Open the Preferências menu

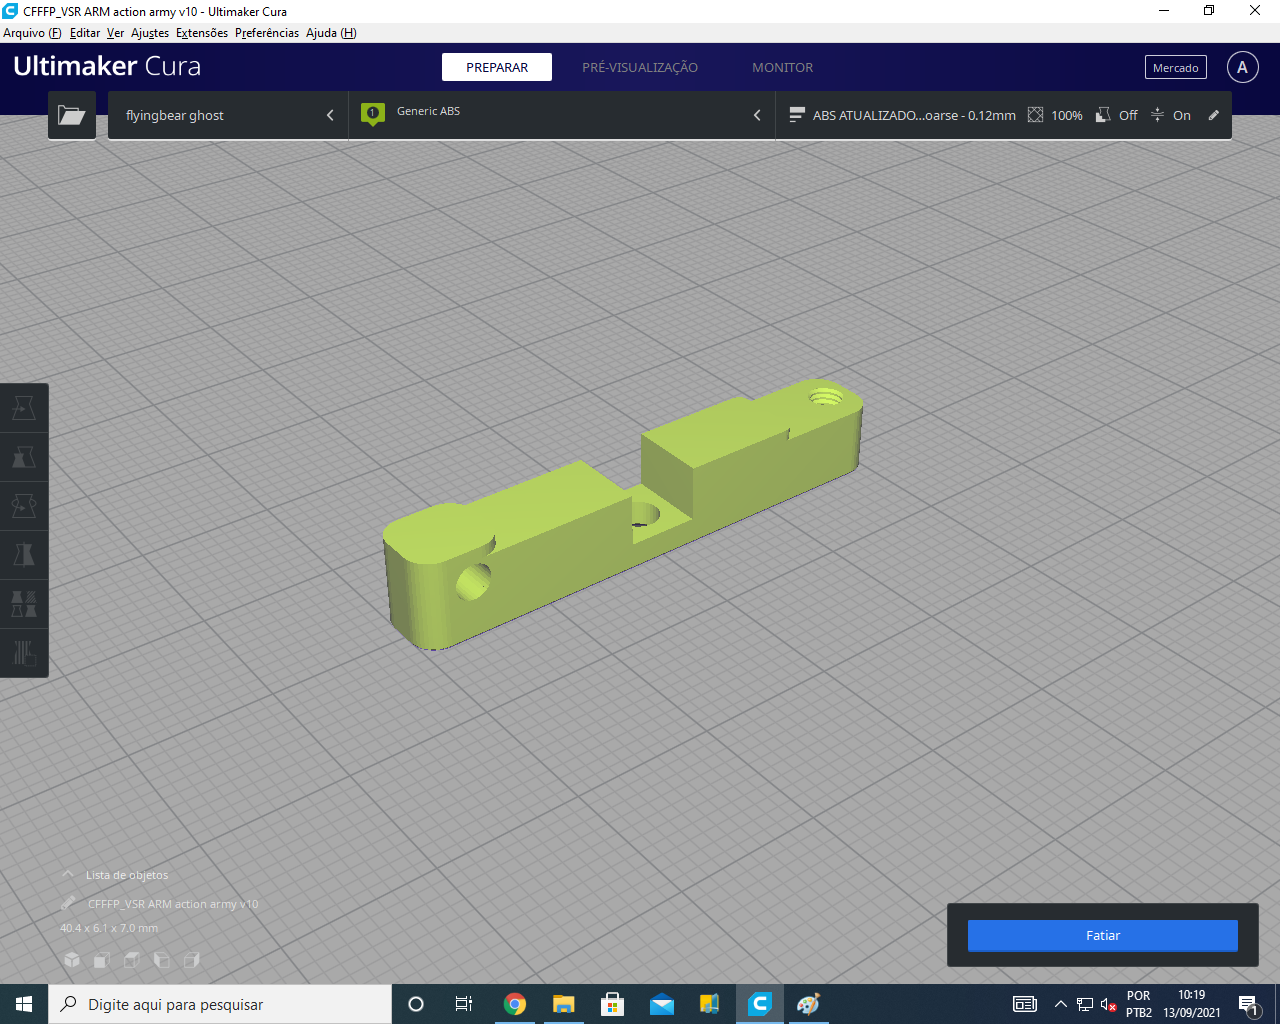[267, 33]
